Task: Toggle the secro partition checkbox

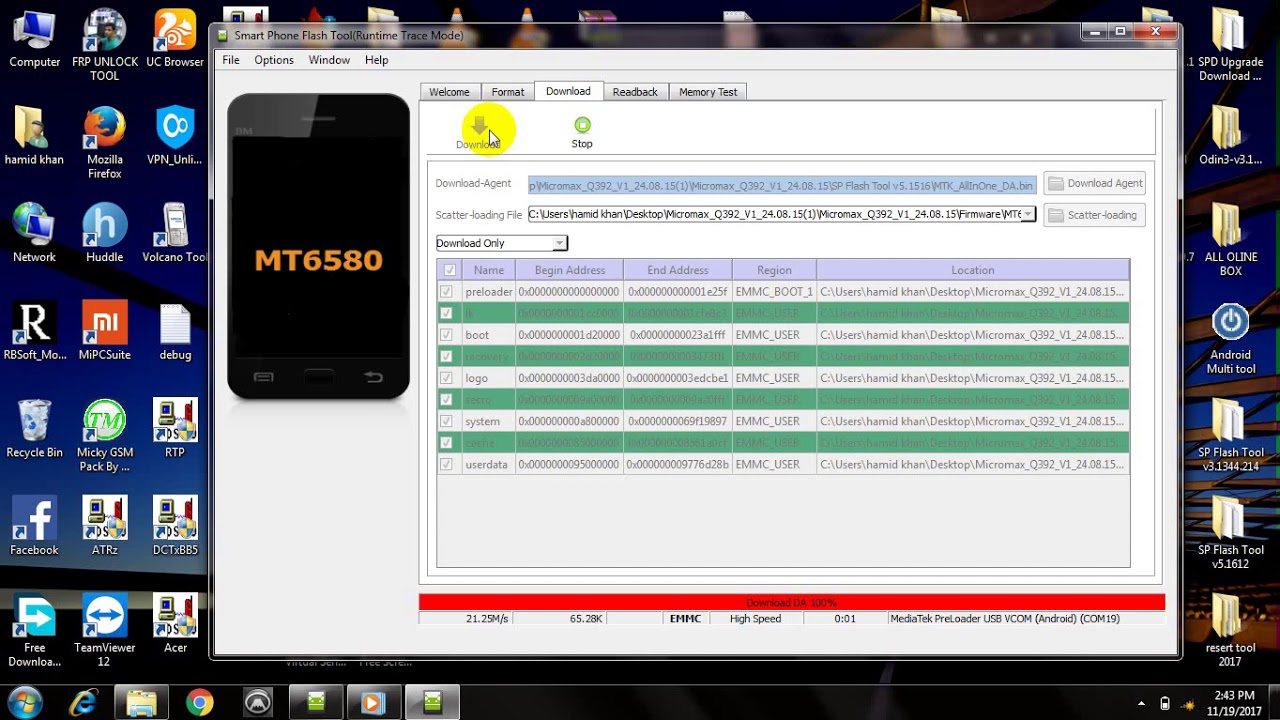Action: (x=446, y=399)
